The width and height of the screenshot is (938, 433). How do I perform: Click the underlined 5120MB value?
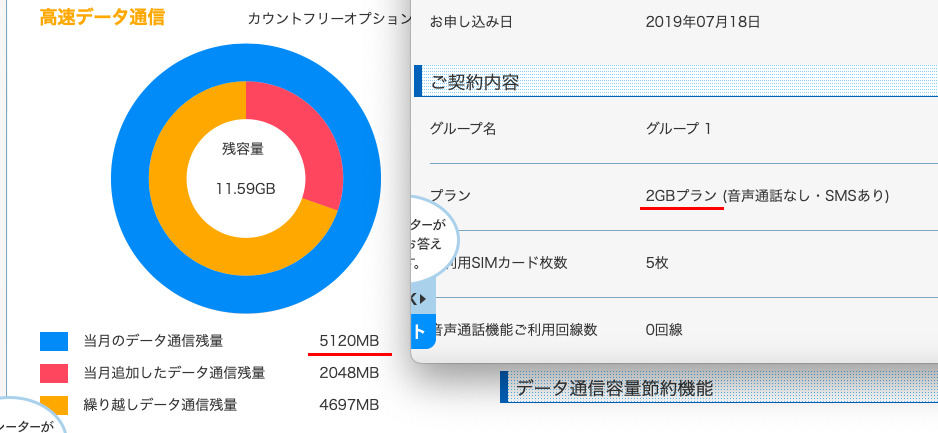pos(349,342)
